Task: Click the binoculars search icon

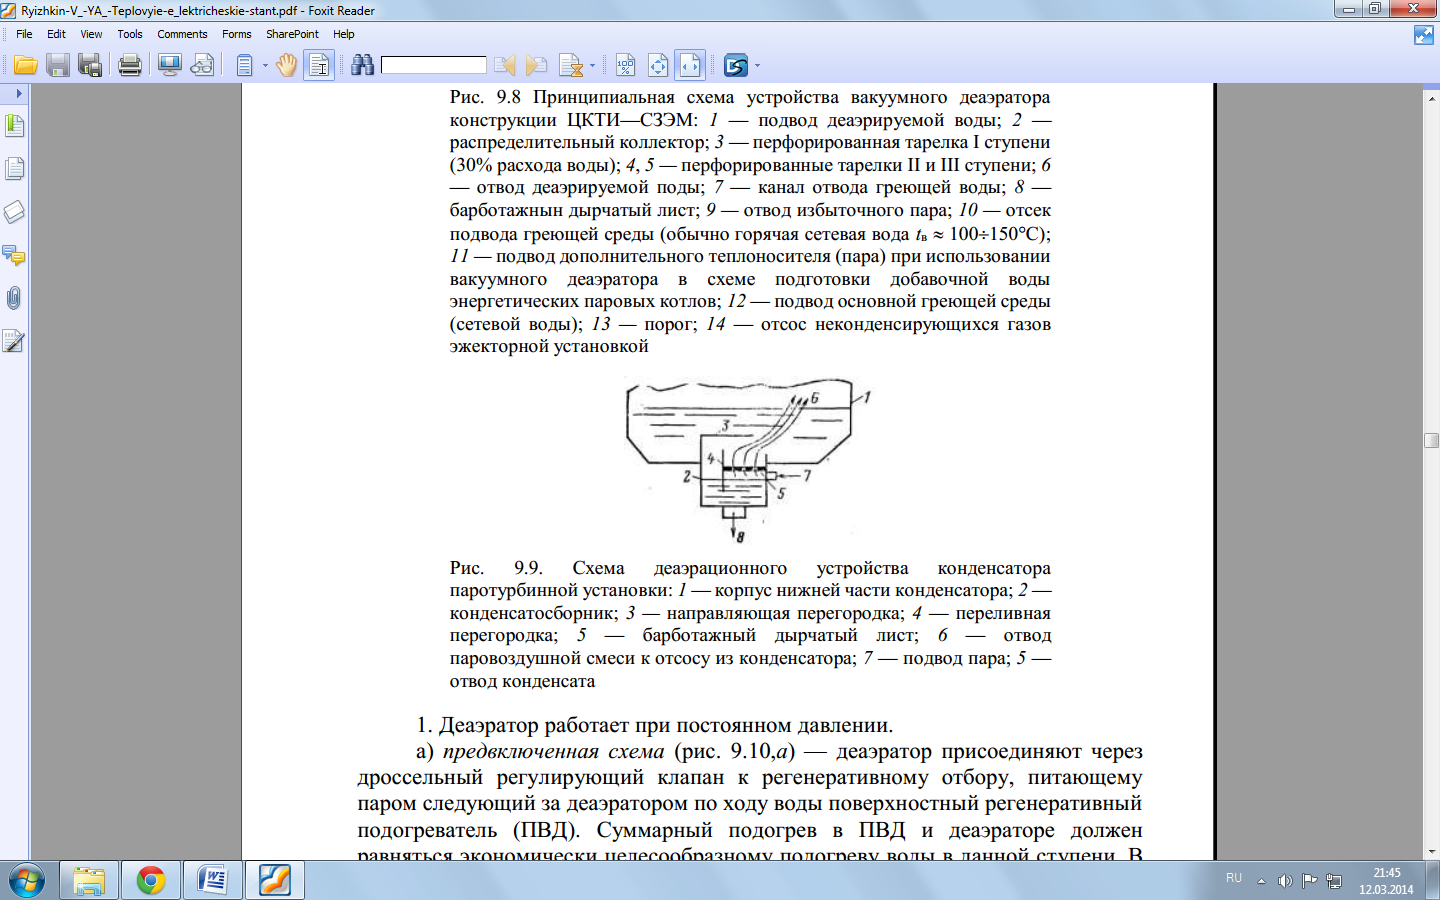Action: click(x=362, y=66)
